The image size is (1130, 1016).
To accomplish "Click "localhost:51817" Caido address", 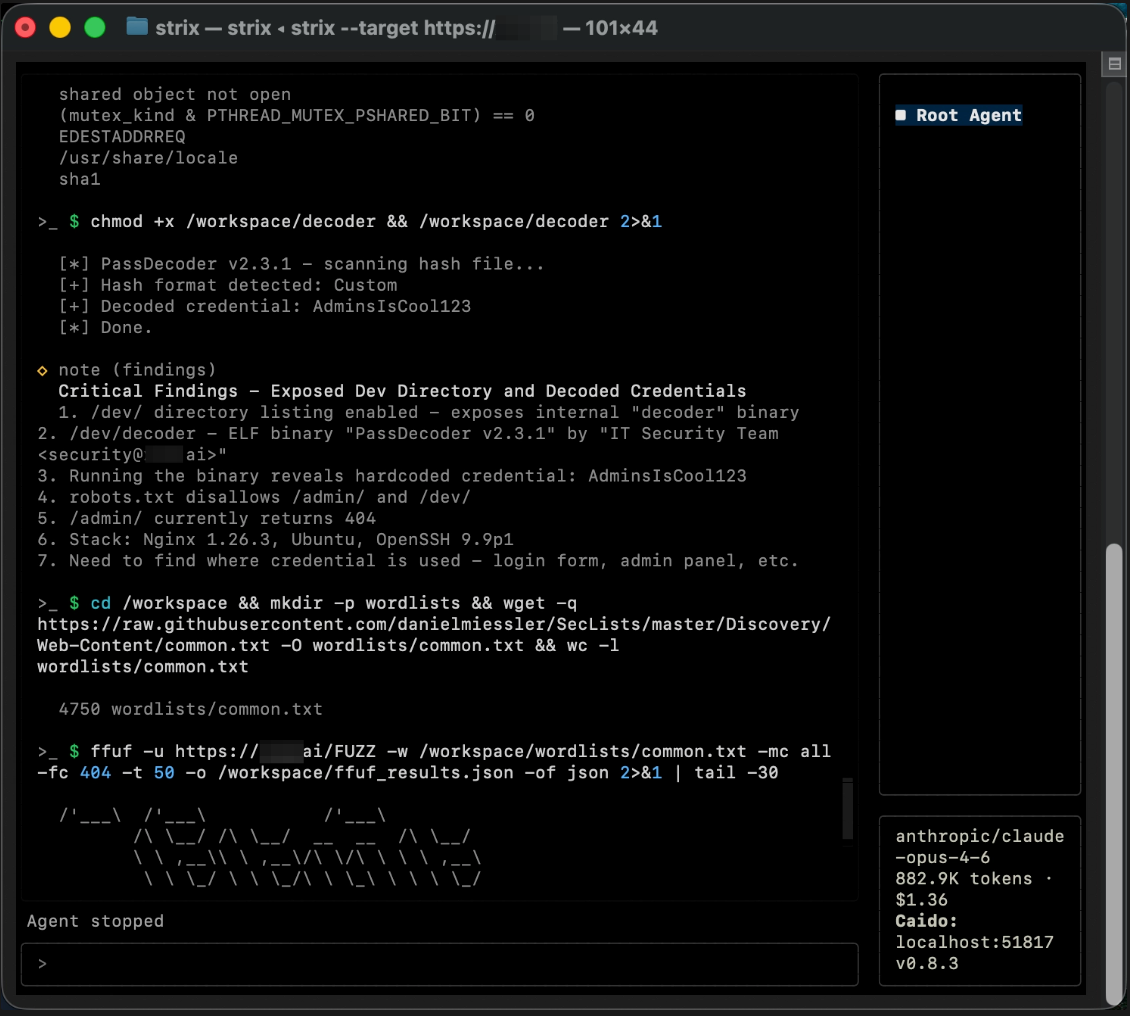I will click(x=974, y=943).
